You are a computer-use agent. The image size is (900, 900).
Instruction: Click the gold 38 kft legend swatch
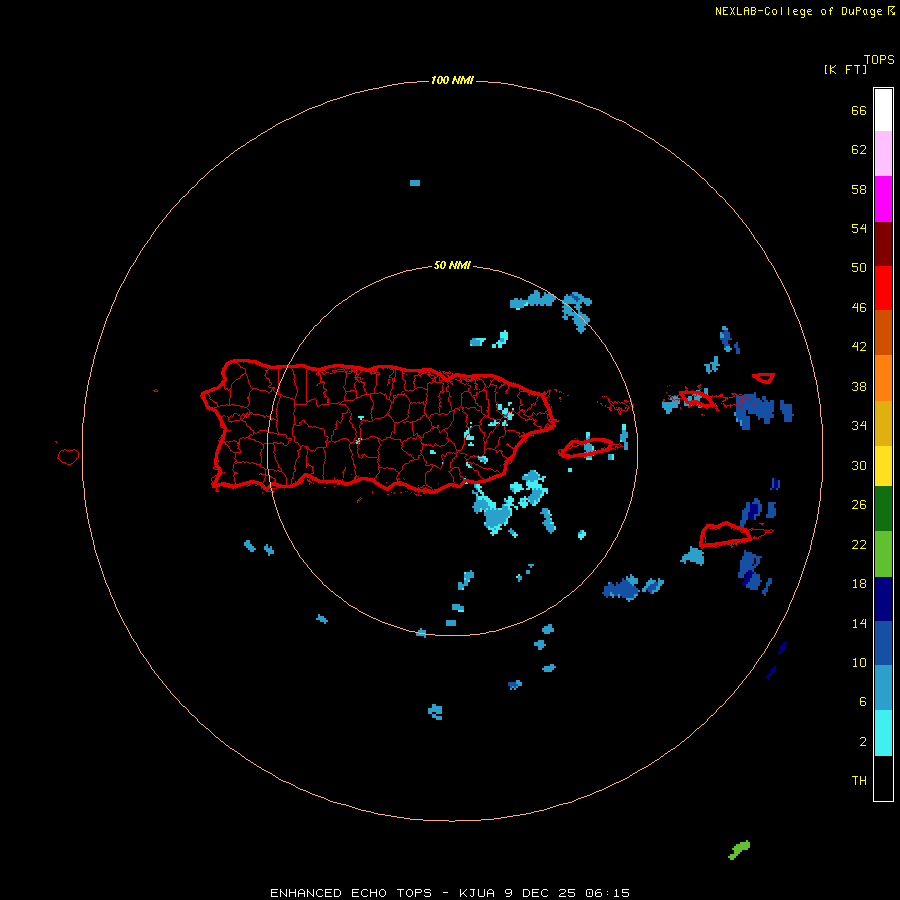click(883, 423)
